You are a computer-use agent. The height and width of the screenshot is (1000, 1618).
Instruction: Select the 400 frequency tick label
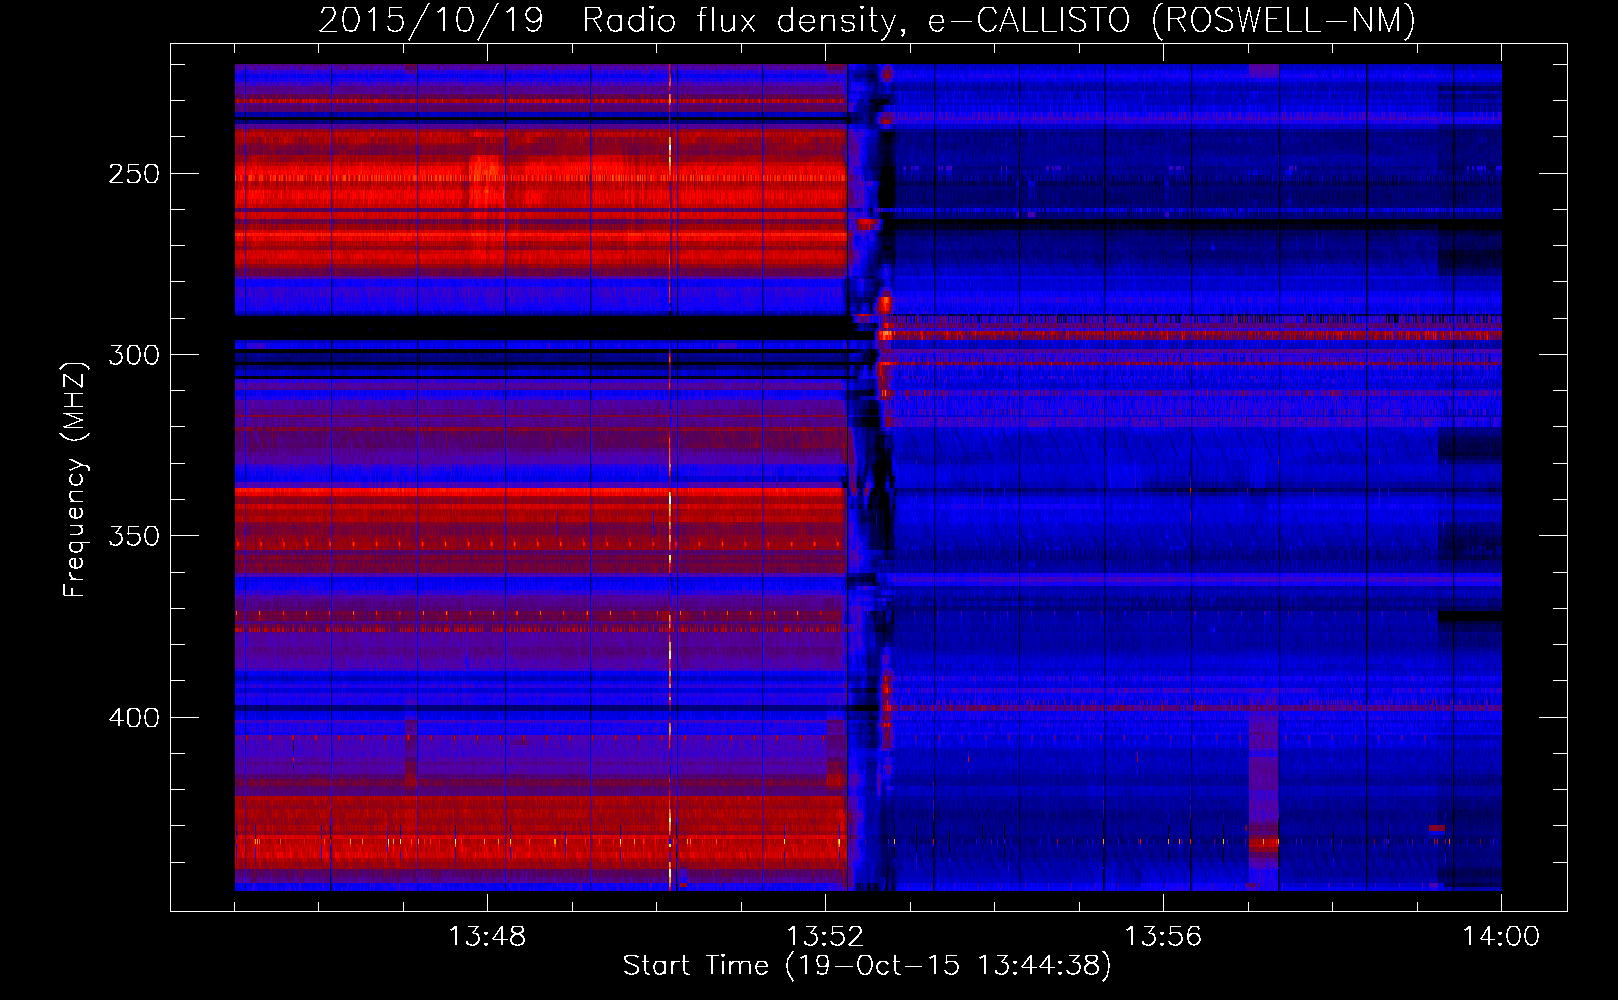[x=133, y=718]
